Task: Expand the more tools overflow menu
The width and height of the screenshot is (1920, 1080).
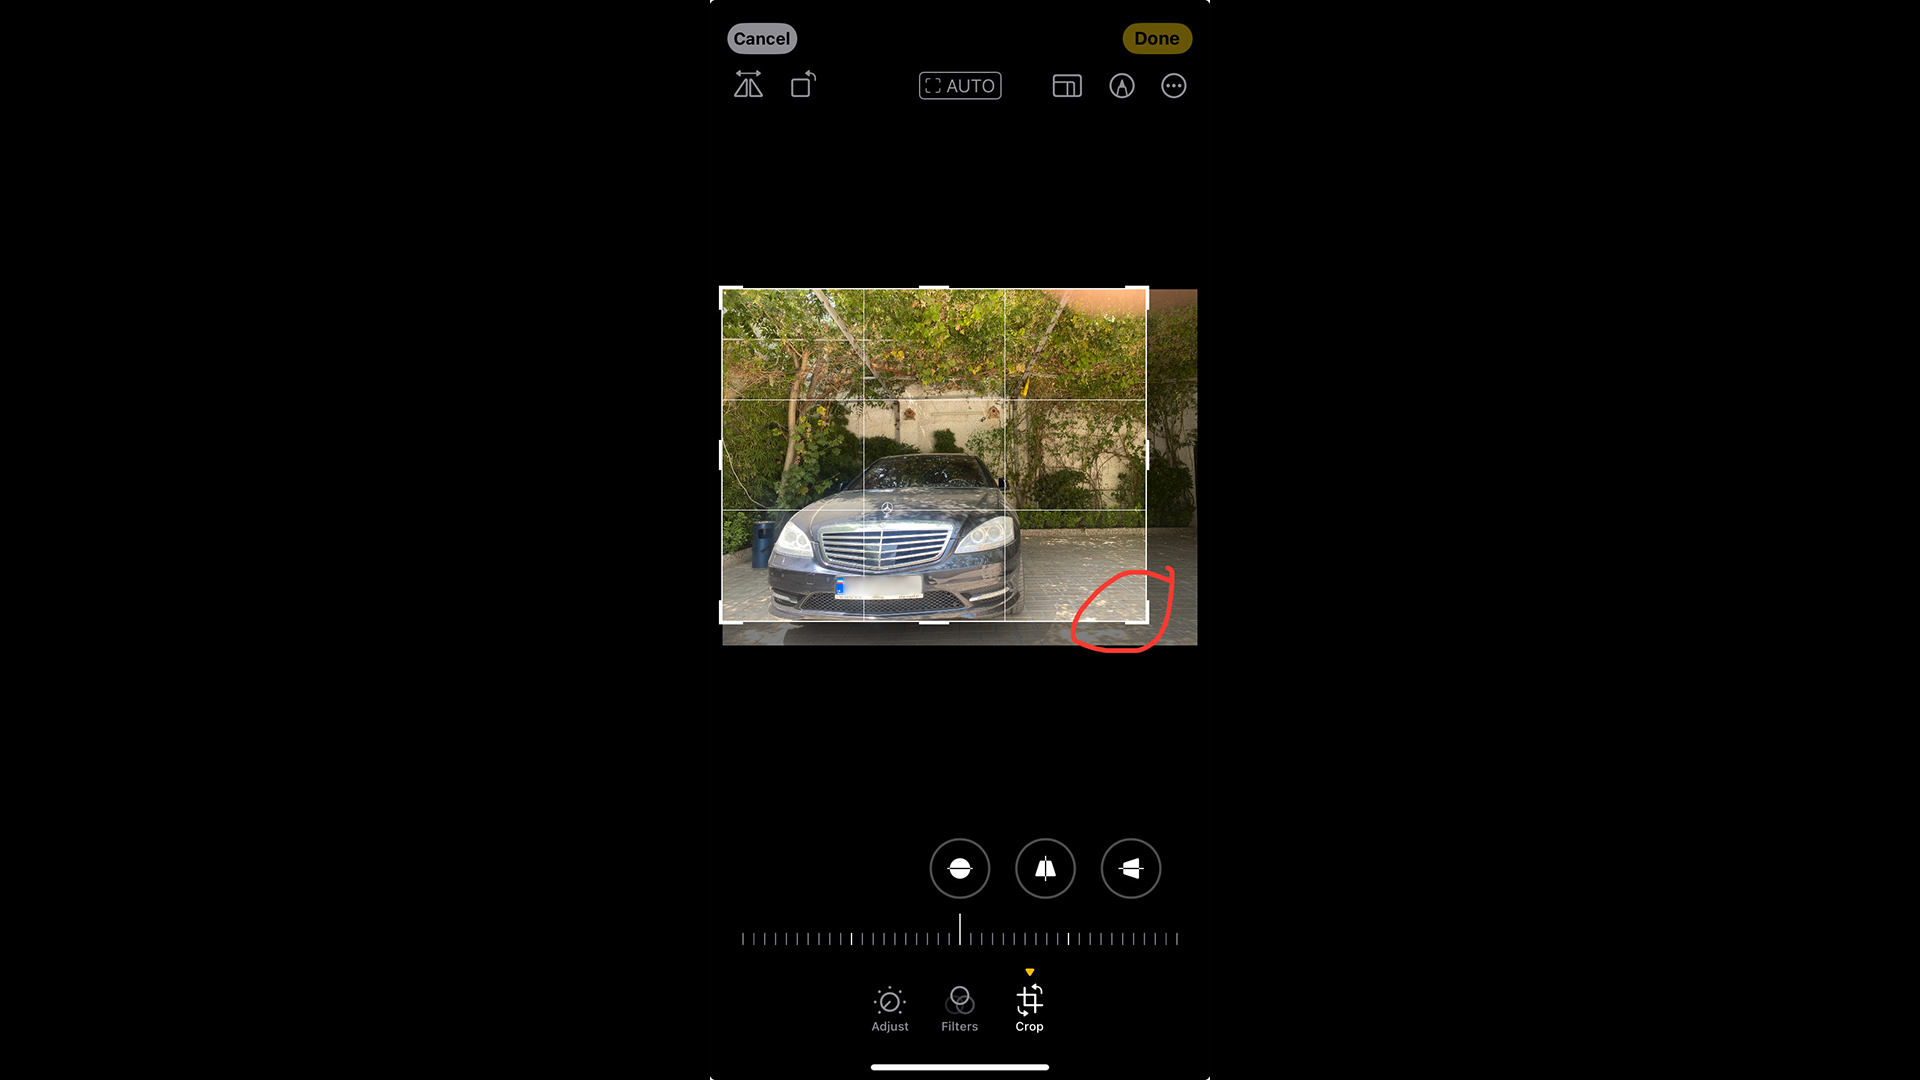Action: (1174, 86)
